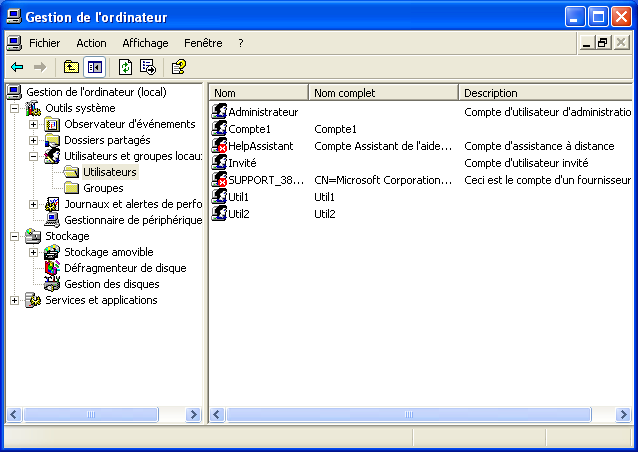Click the Compte1 user icon

[x=220, y=129]
